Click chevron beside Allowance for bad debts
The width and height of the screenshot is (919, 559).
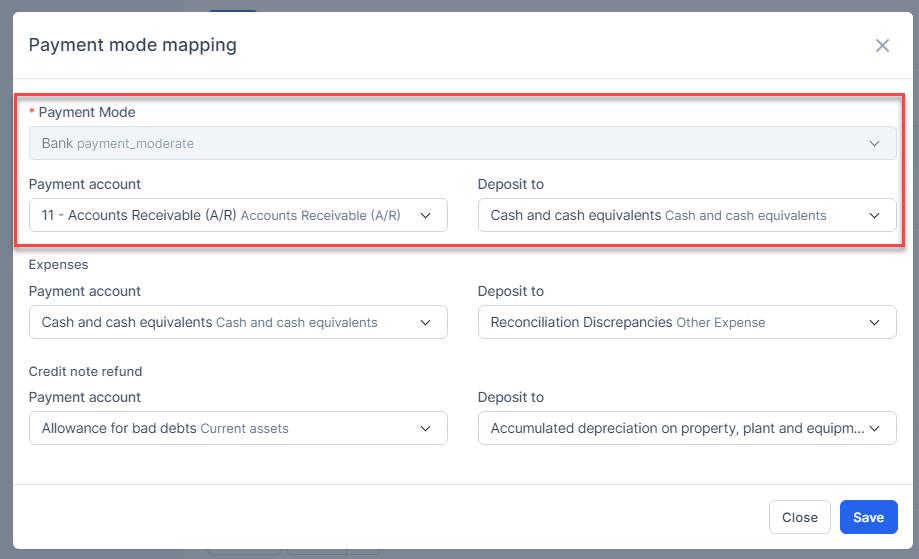[x=426, y=428]
